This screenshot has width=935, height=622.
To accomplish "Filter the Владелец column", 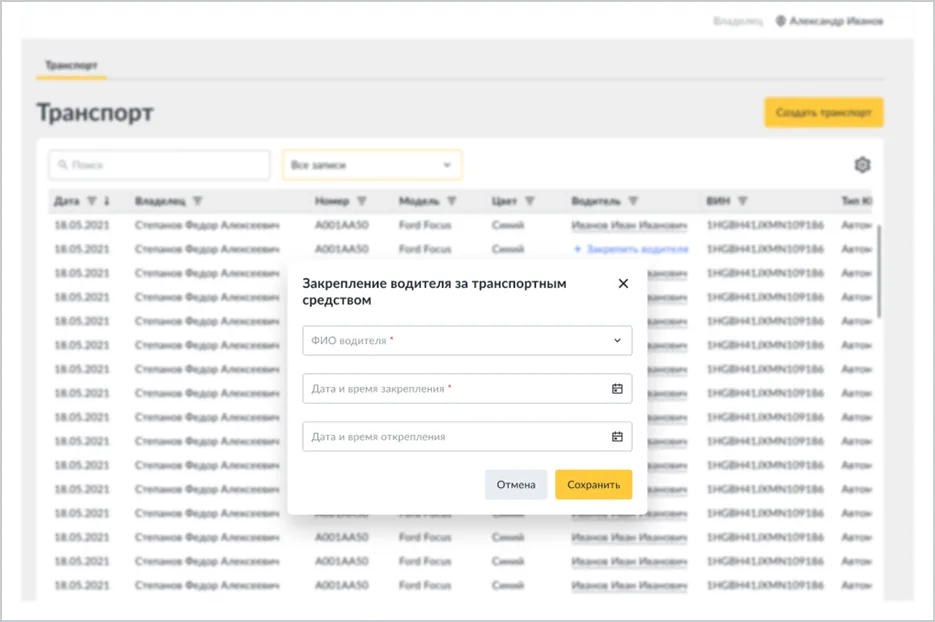I will point(198,201).
